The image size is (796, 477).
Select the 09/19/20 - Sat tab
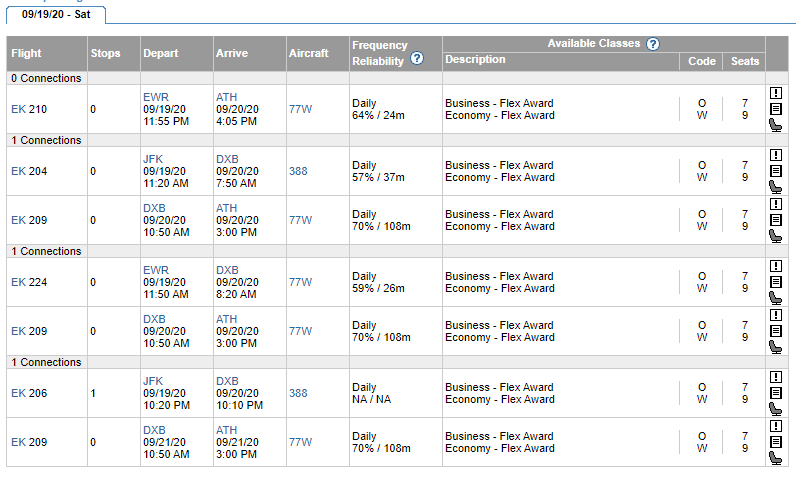click(x=54, y=15)
